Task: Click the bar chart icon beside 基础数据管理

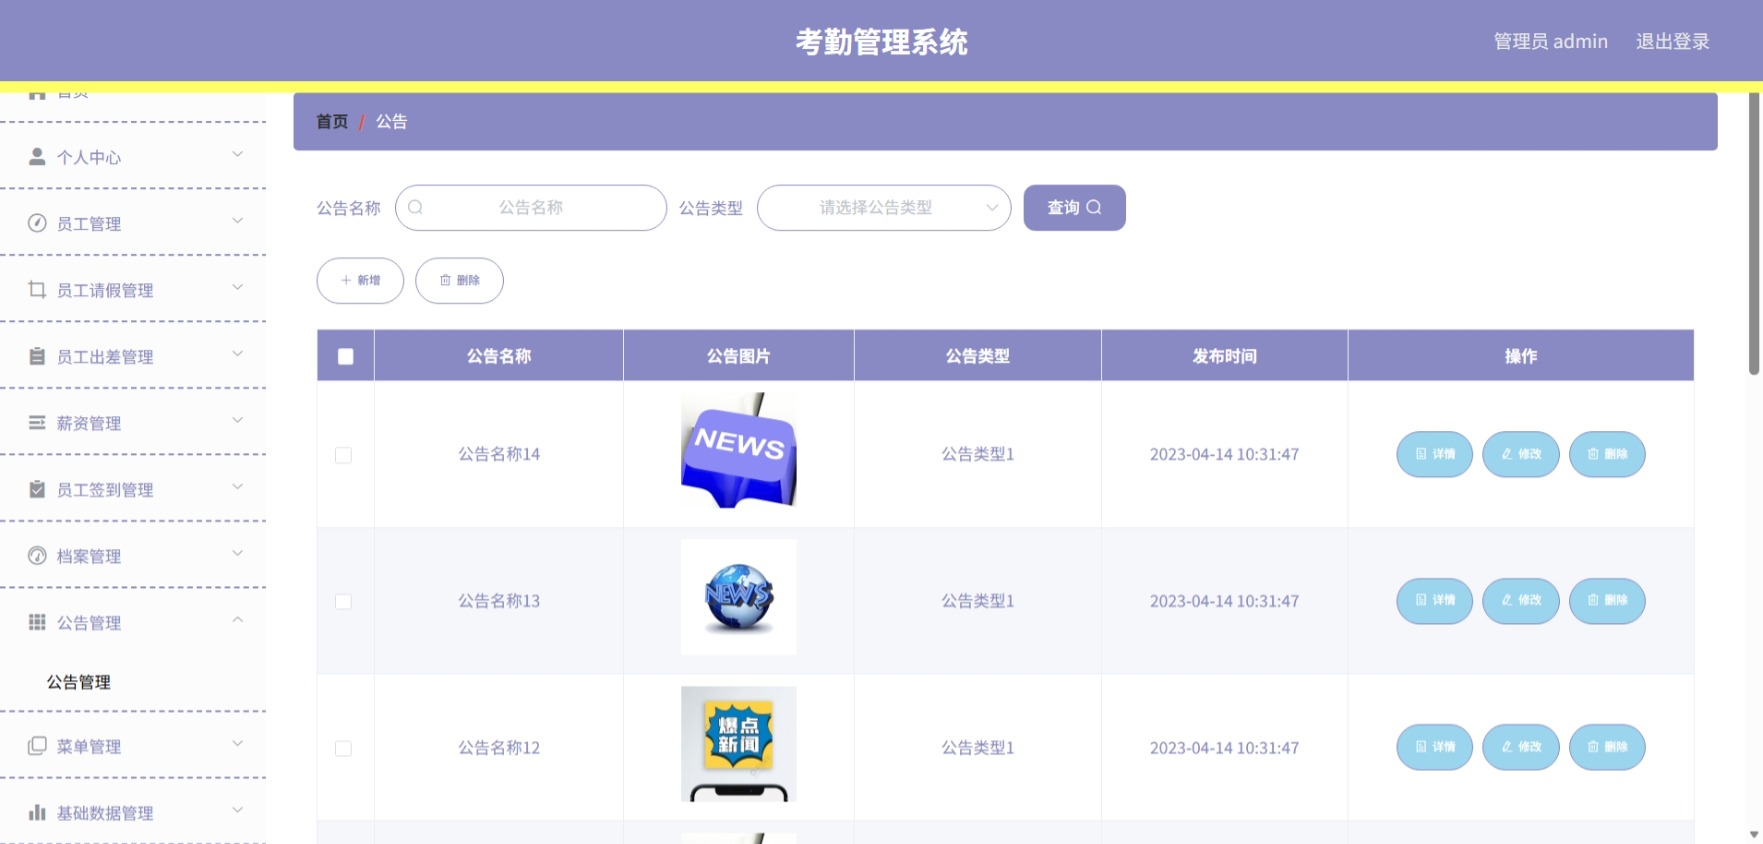Action: click(x=37, y=812)
